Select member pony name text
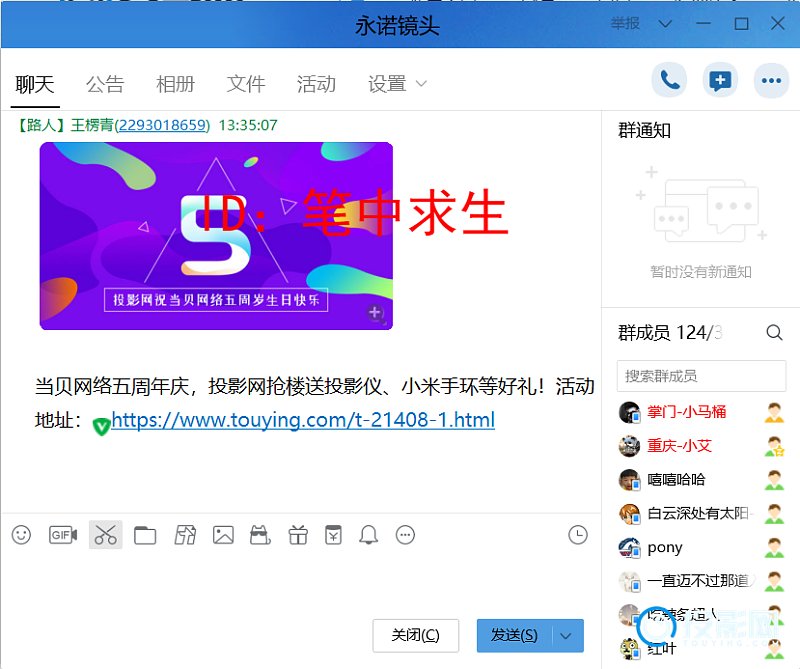800x669 pixels. pos(665,548)
